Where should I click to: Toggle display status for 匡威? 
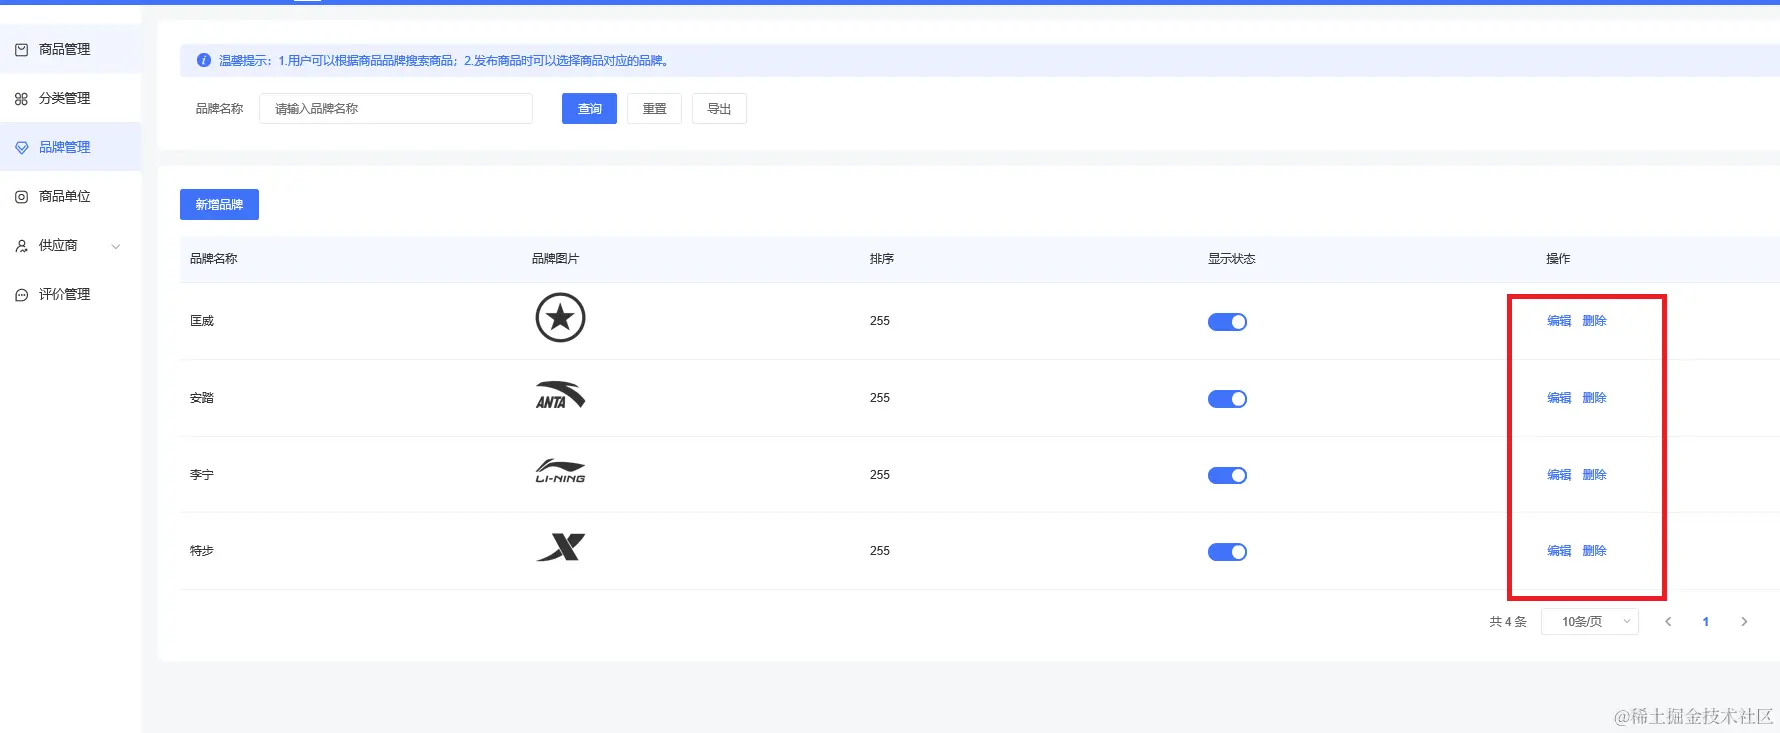1227,322
